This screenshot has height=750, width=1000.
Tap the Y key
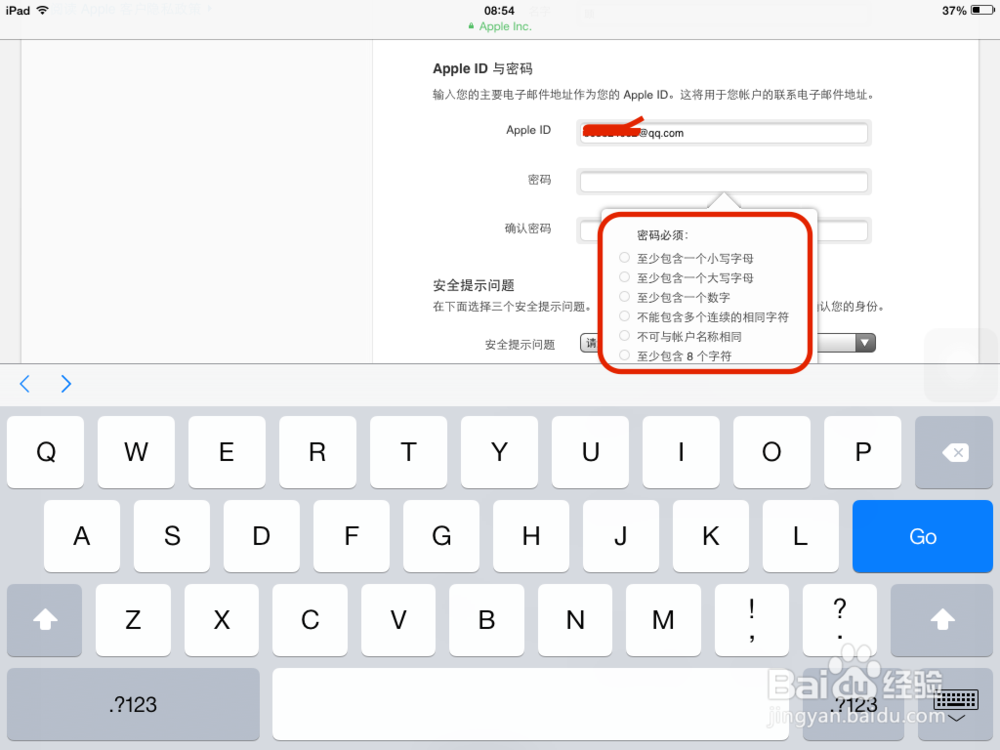pos(499,452)
